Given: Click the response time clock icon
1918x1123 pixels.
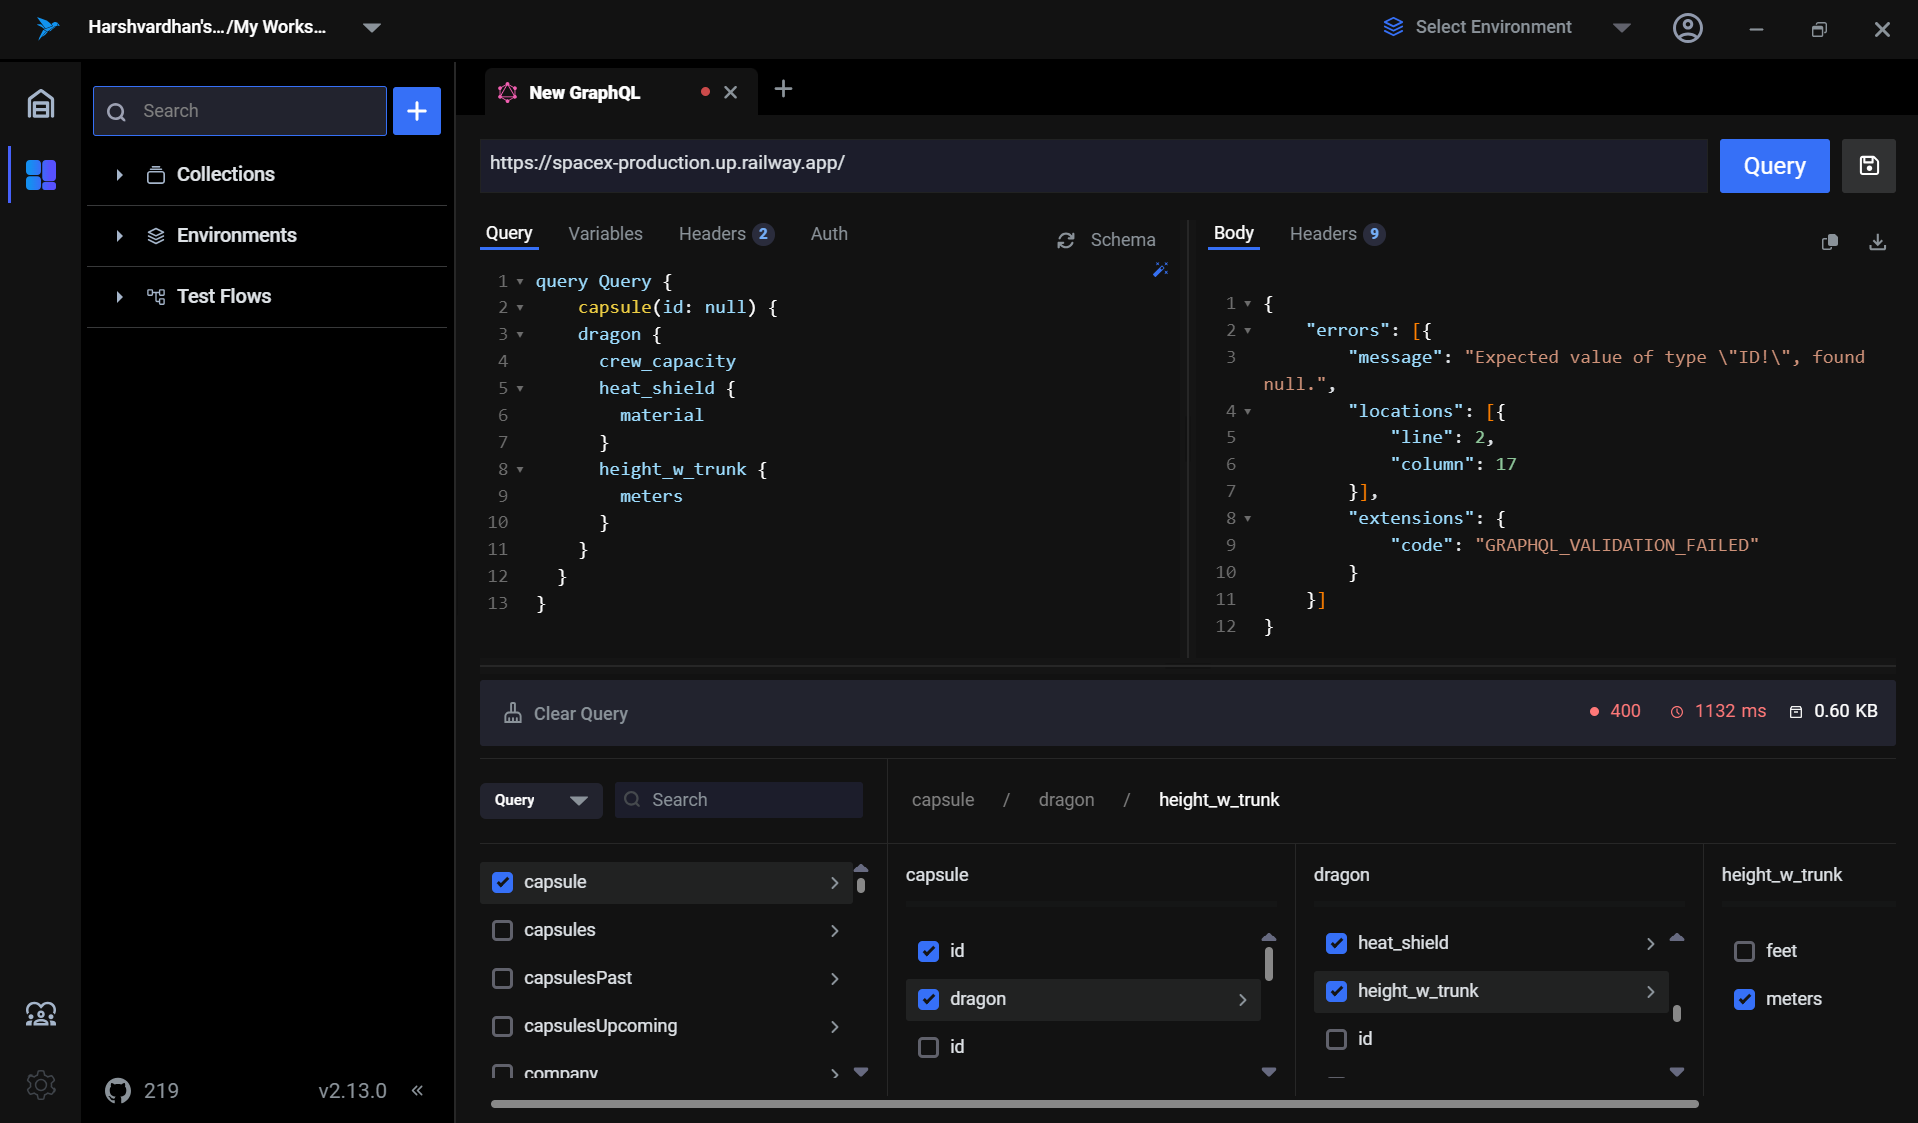Looking at the screenshot, I should pyautogui.click(x=1677, y=712).
